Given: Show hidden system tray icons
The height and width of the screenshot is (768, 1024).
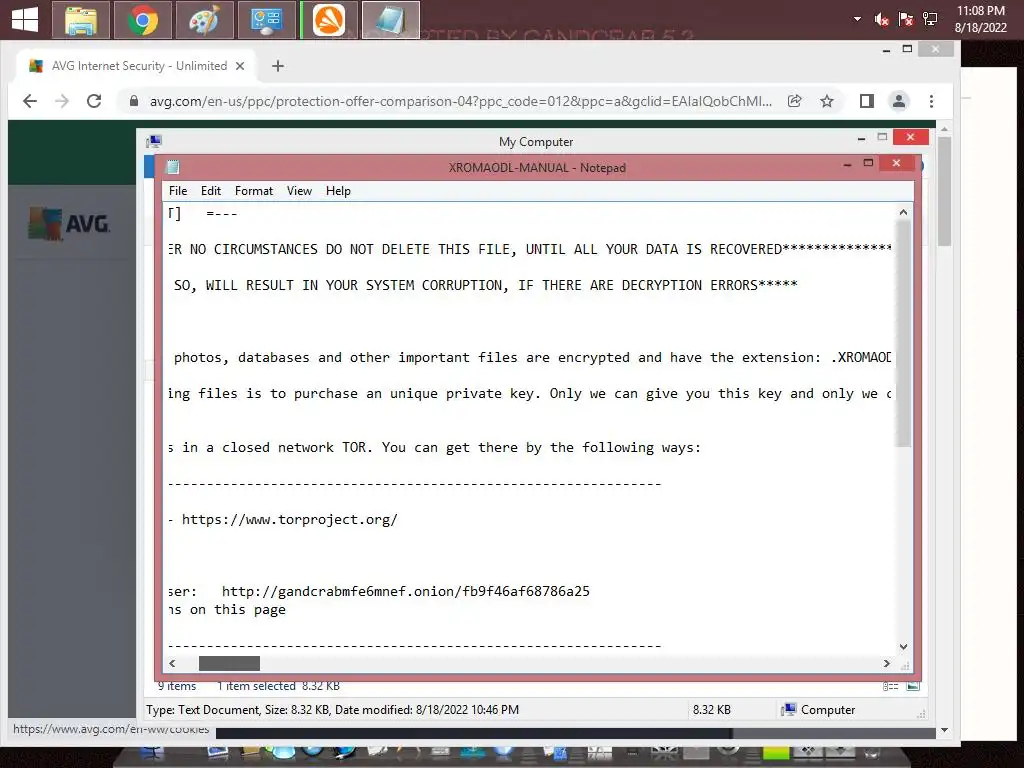Looking at the screenshot, I should pos(857,19).
